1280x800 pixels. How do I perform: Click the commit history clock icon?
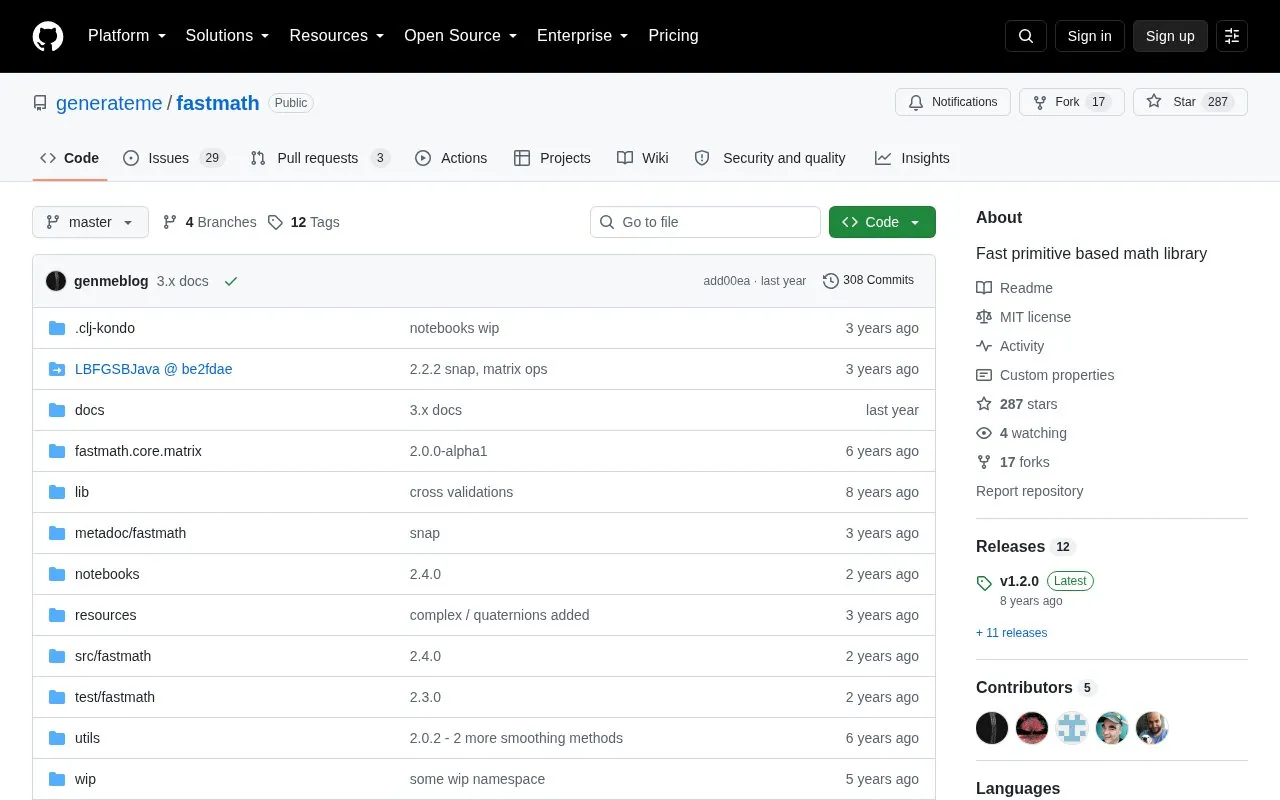pos(831,281)
